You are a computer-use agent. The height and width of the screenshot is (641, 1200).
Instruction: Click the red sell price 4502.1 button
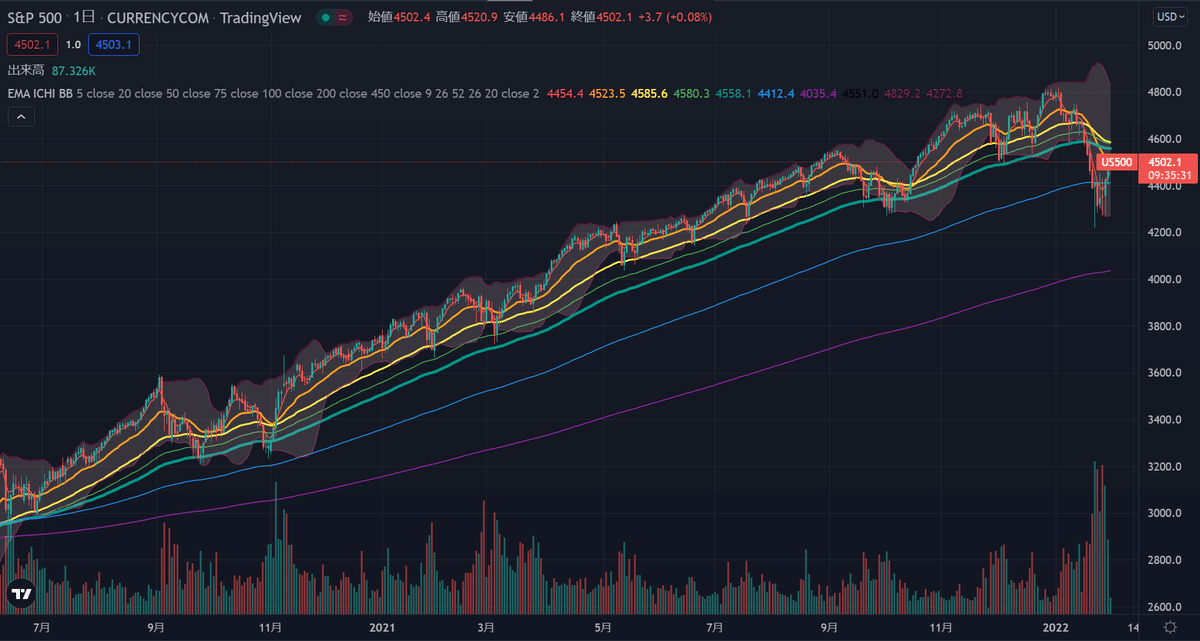(33, 44)
